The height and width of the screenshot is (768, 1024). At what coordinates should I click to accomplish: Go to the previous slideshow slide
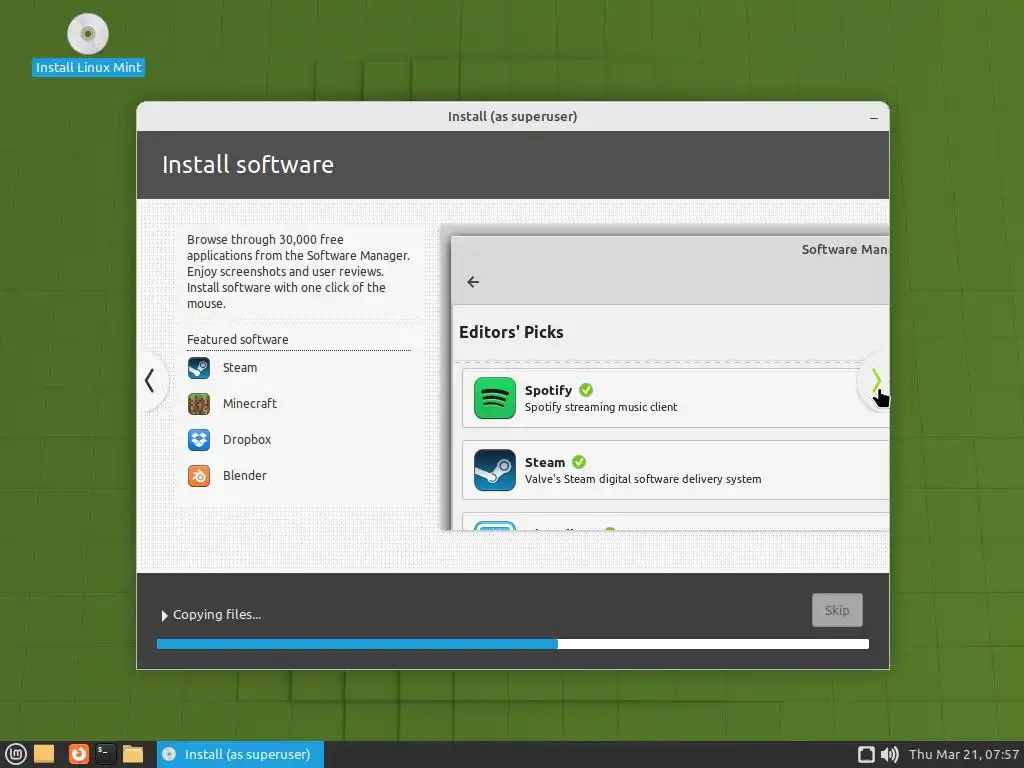click(150, 380)
